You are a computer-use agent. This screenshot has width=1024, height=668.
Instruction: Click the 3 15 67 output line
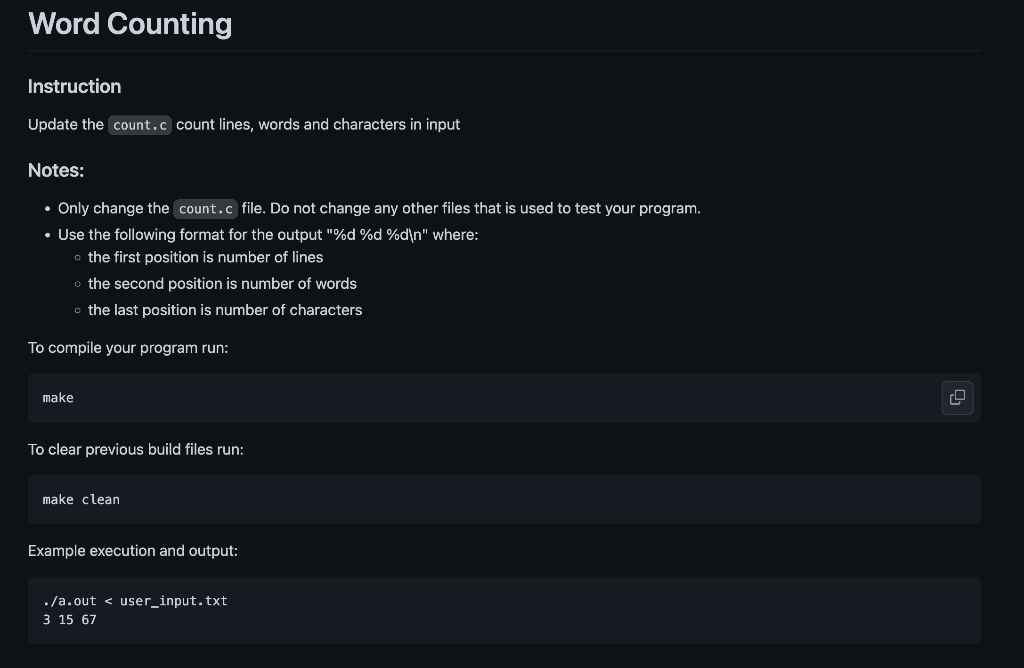click(69, 620)
